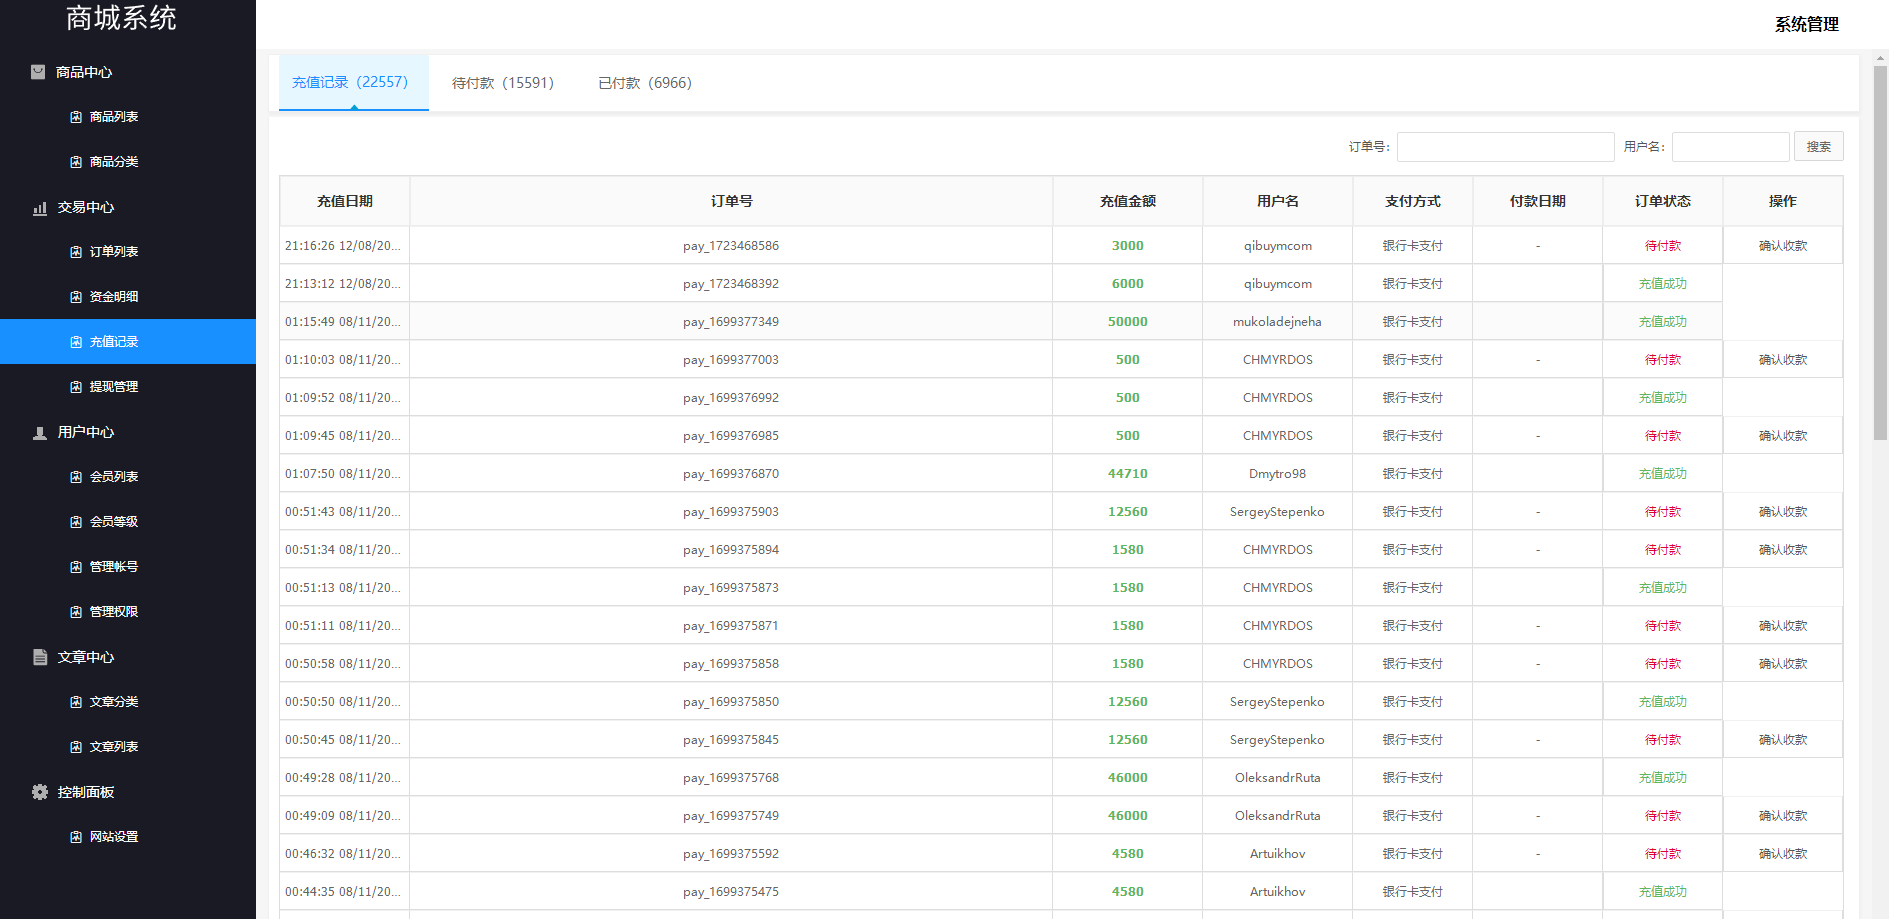The height and width of the screenshot is (919, 1889).
Task: Focus the 订单号 search field
Action: point(1505,147)
